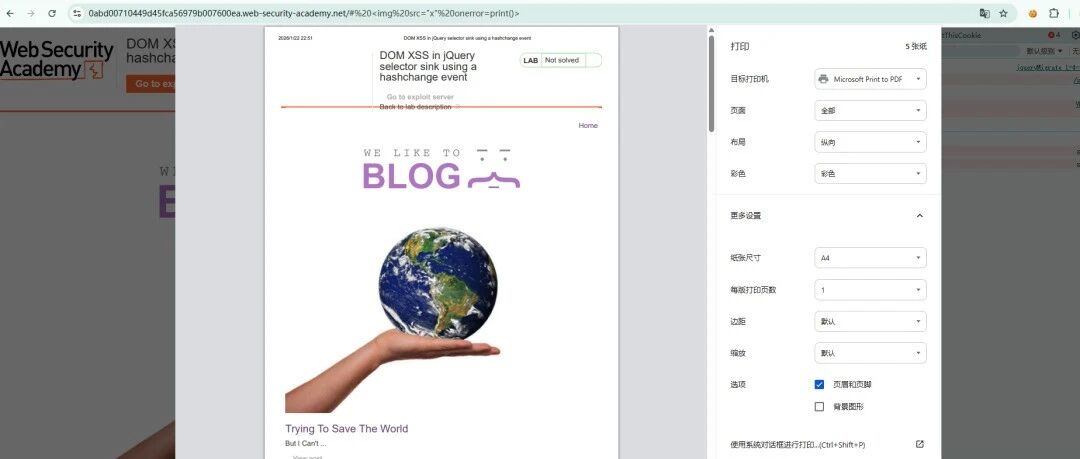
Task: Check the 背景图形 checkbox
Action: click(819, 407)
